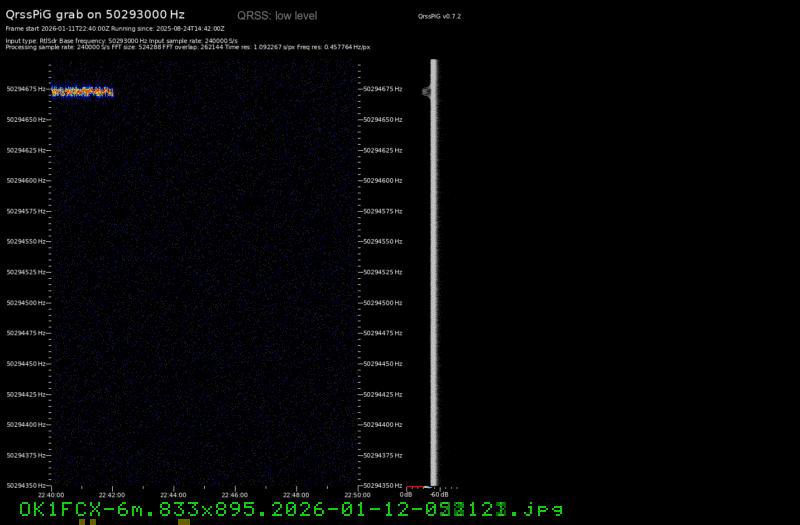800x525 pixels.
Task: Click the QrssPiG grab title text
Action: 95,15
